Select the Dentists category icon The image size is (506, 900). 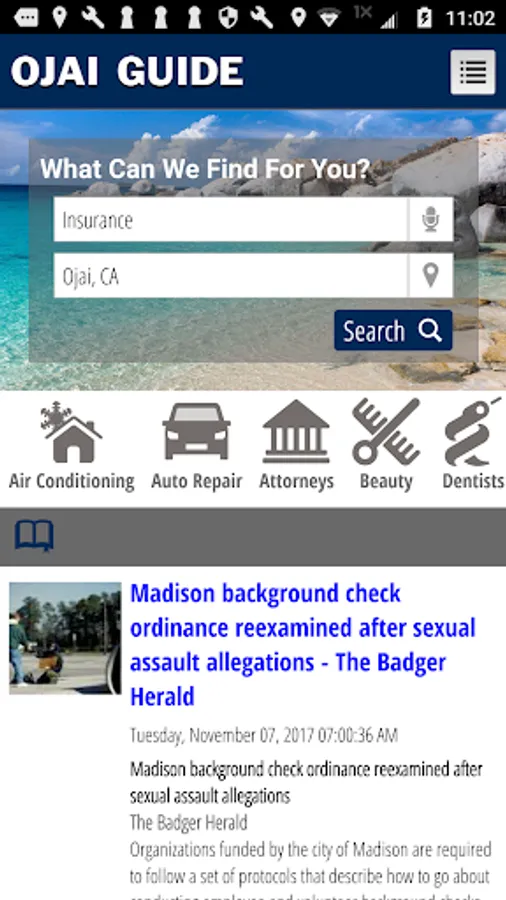click(x=473, y=432)
